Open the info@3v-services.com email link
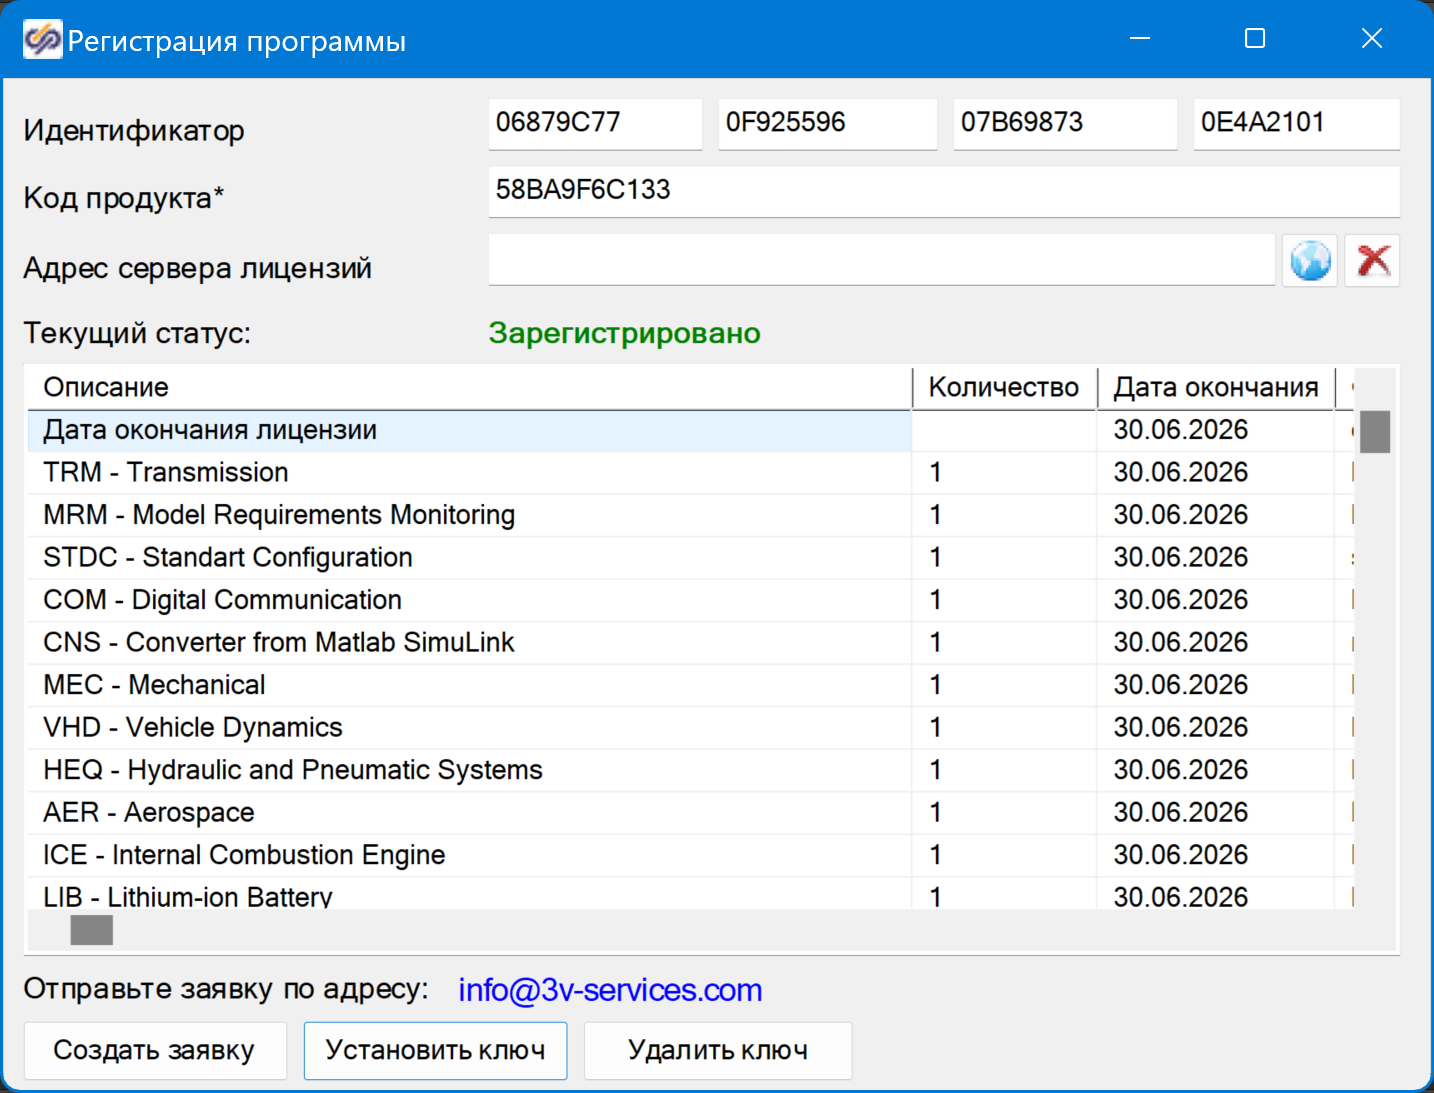Image resolution: width=1434 pixels, height=1093 pixels. point(610,990)
